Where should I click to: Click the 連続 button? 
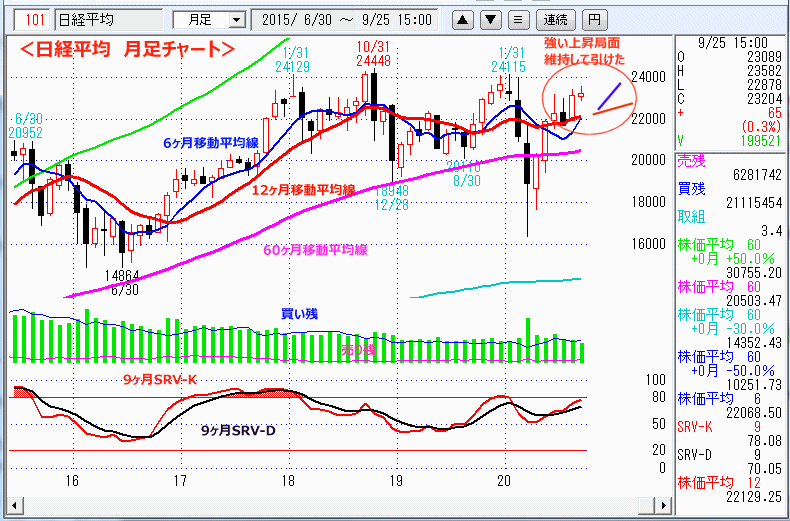[555, 20]
